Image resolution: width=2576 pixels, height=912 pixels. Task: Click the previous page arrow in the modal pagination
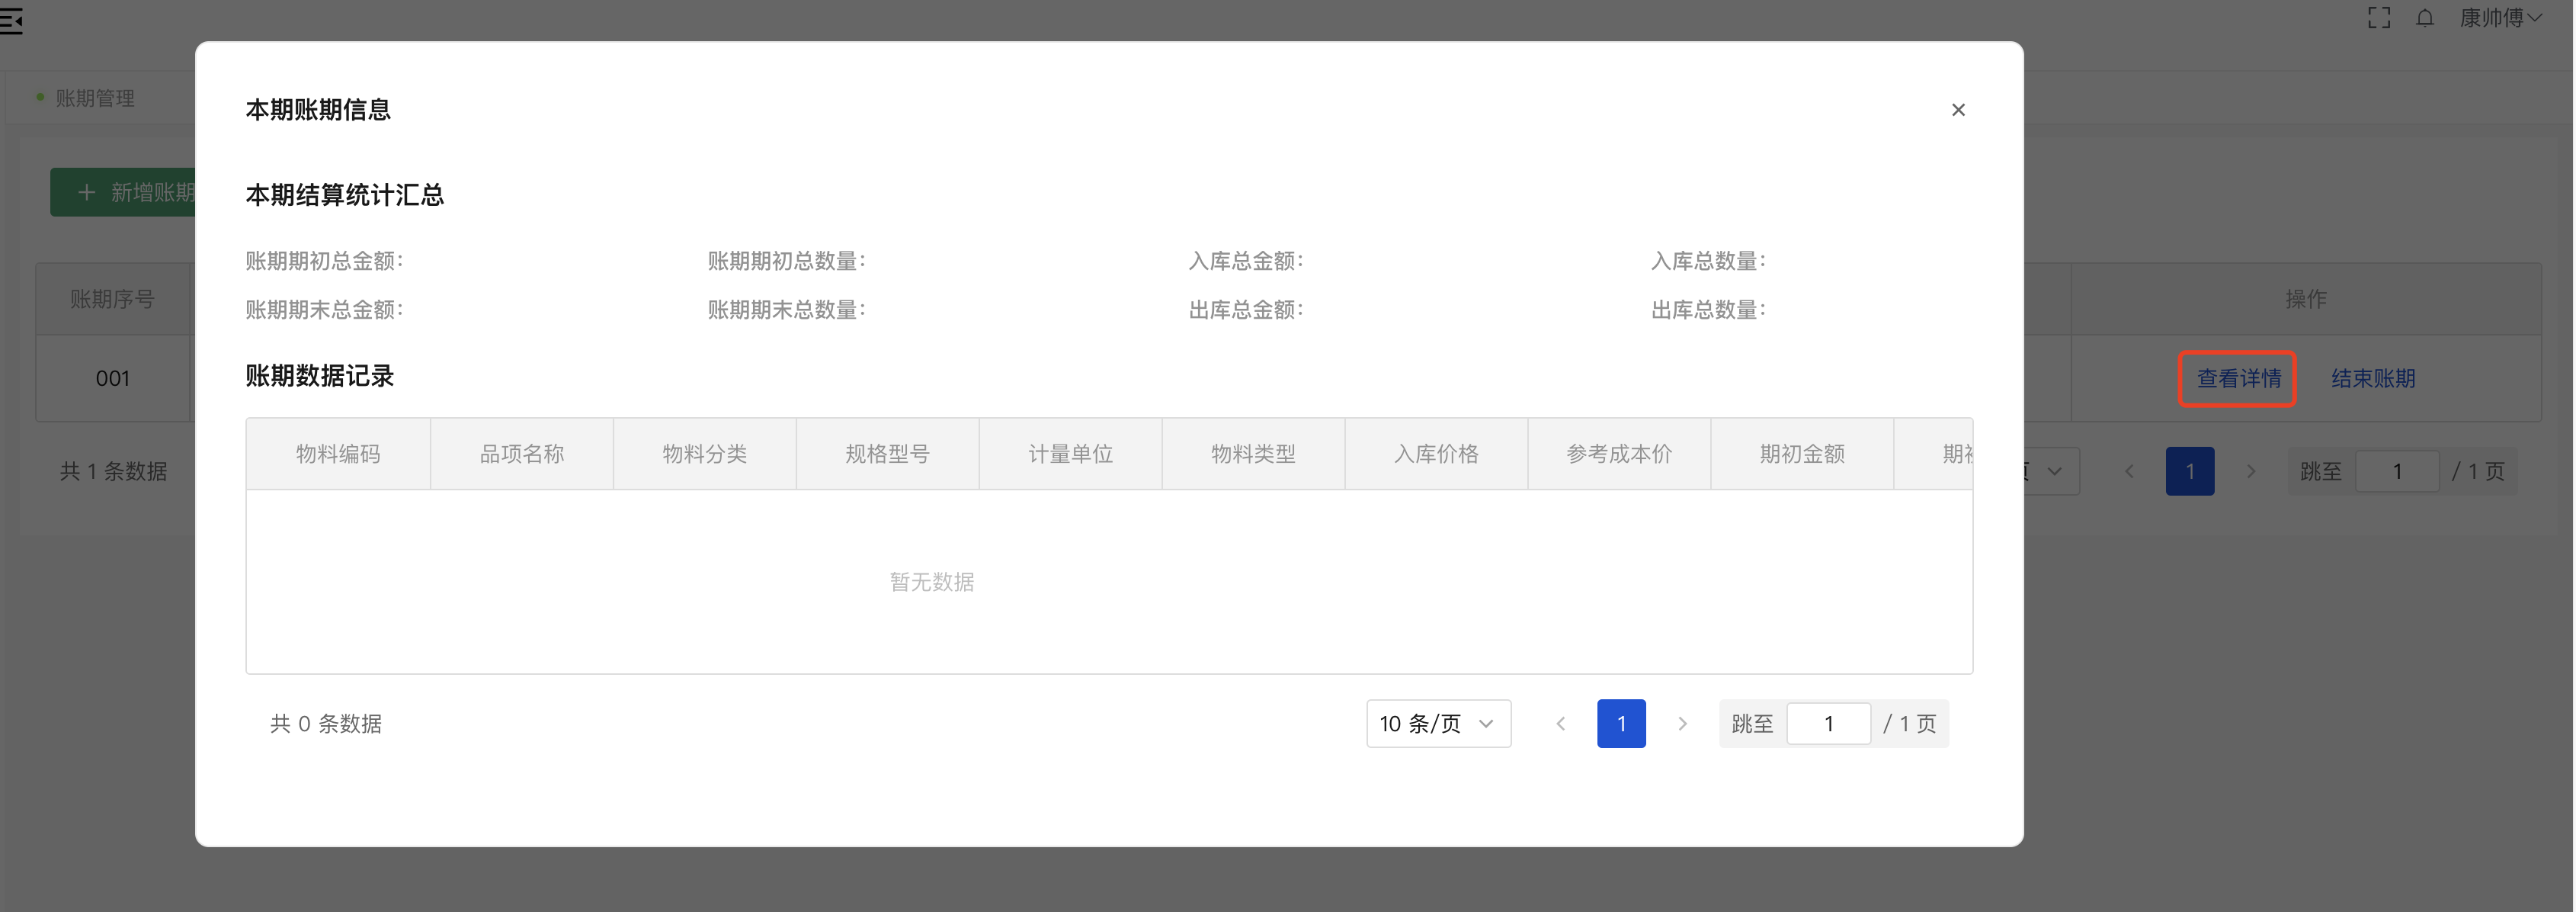[1561, 723]
